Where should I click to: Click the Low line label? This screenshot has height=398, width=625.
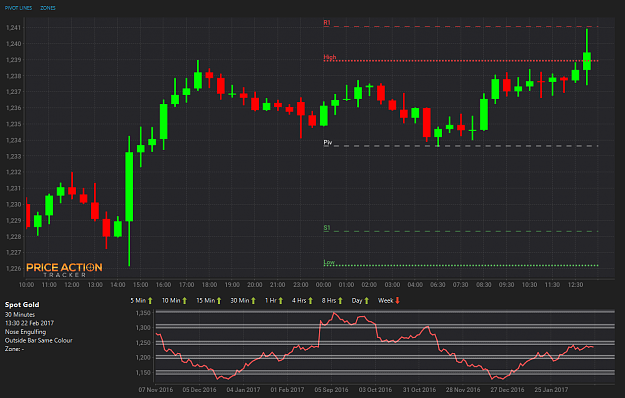[329, 262]
